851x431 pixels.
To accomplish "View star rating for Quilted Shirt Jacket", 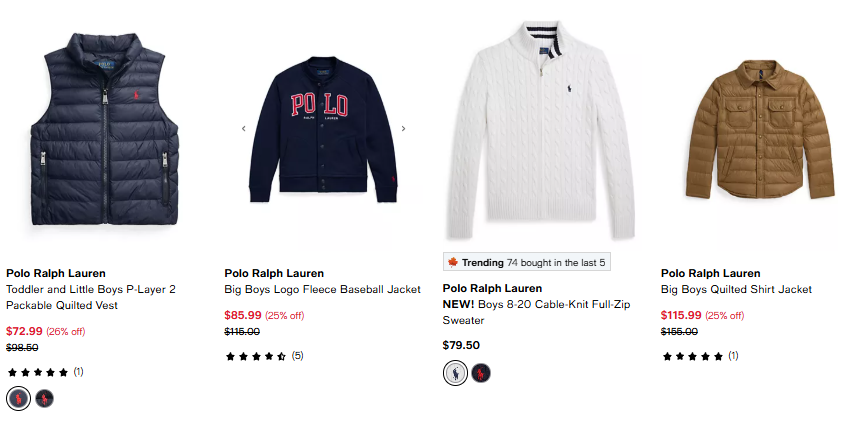I will click(700, 356).
